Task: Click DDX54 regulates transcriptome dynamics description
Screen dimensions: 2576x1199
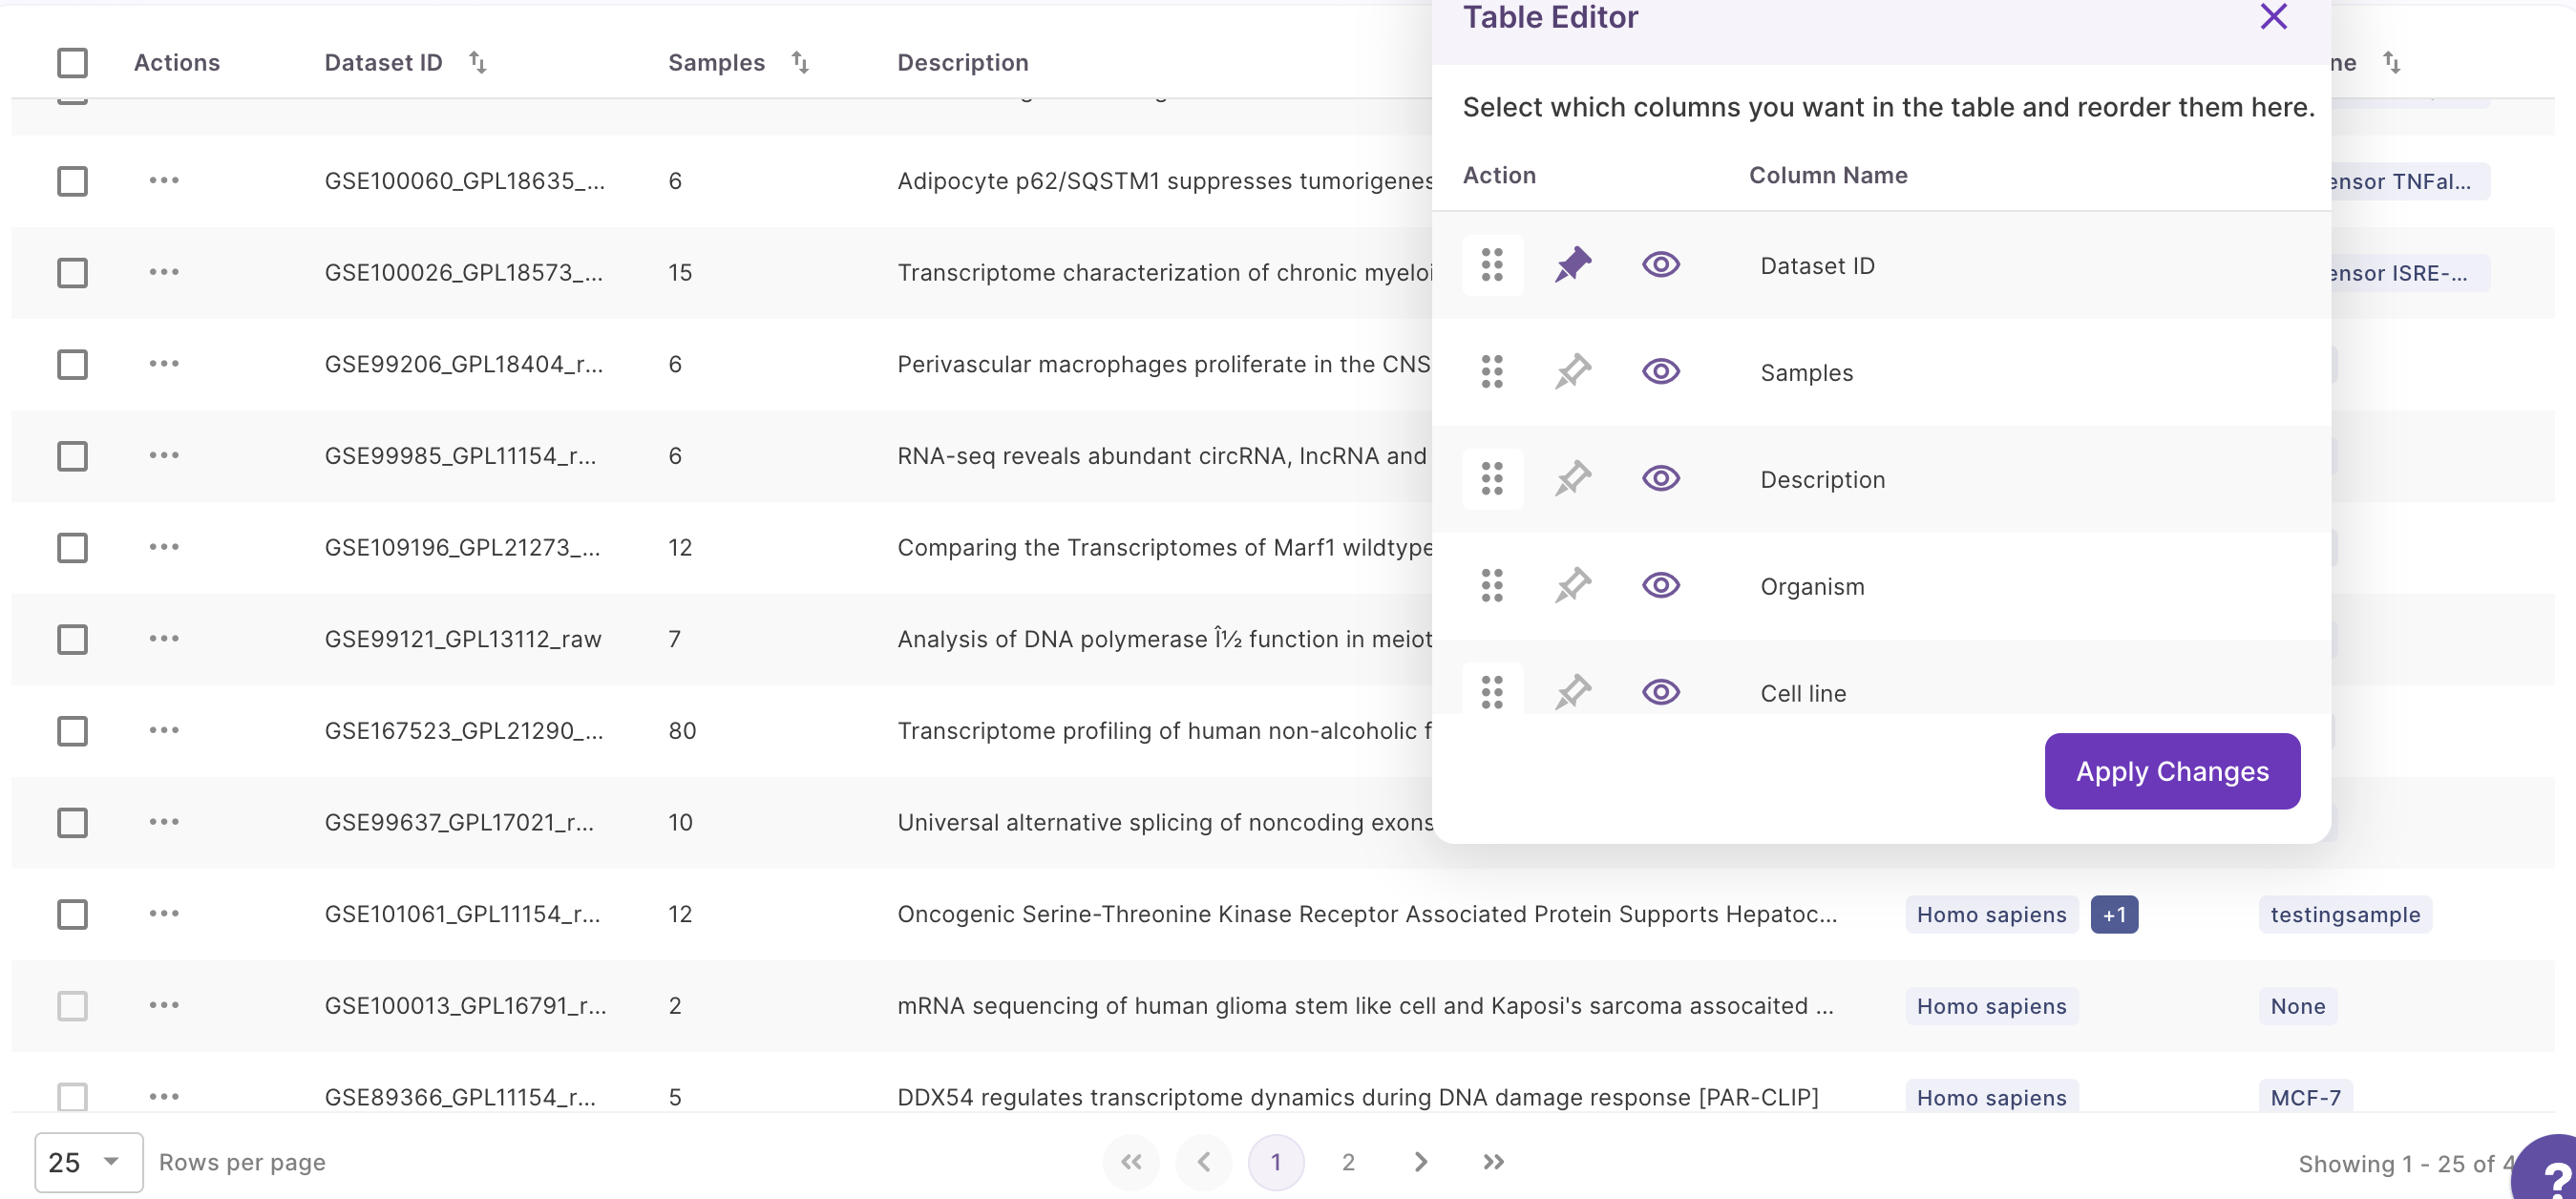Action: pos(1357,1098)
